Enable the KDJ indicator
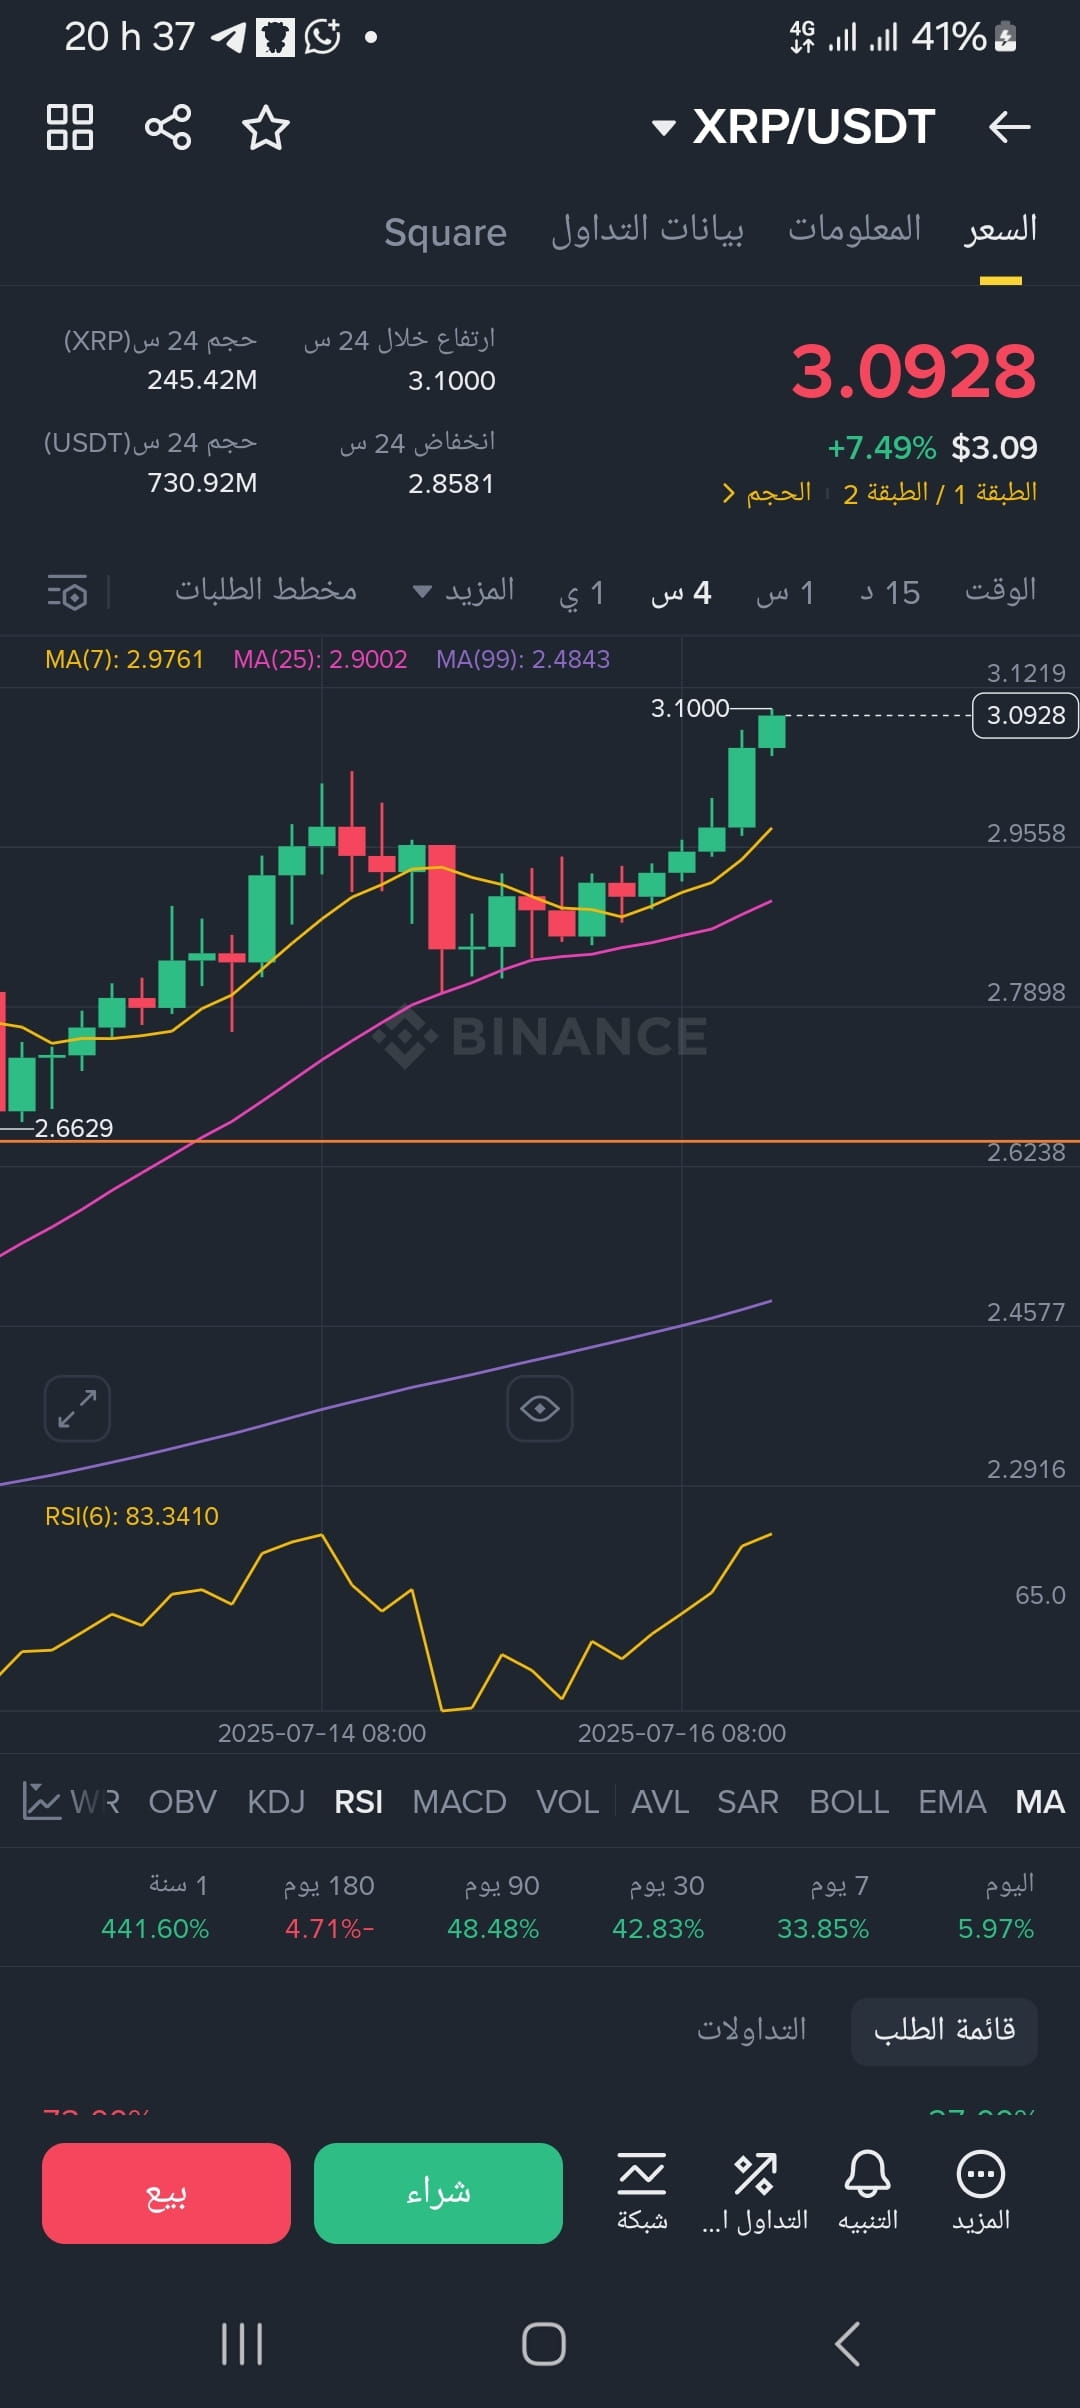The image size is (1080, 2408). (x=276, y=1802)
